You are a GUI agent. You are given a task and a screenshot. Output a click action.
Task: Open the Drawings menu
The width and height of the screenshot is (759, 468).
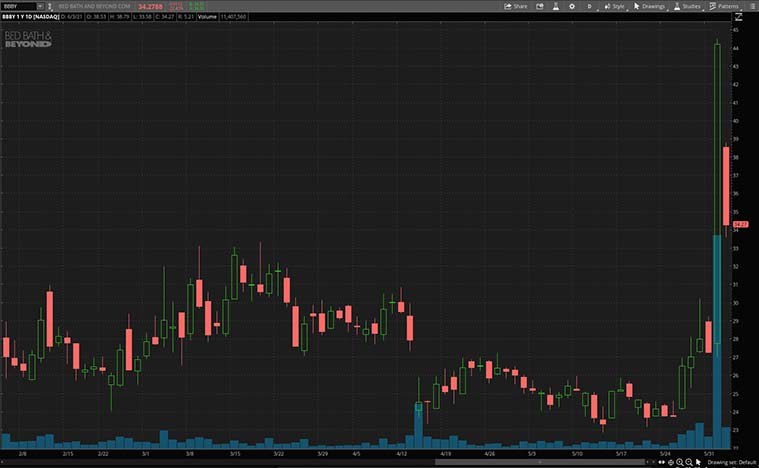649,6
